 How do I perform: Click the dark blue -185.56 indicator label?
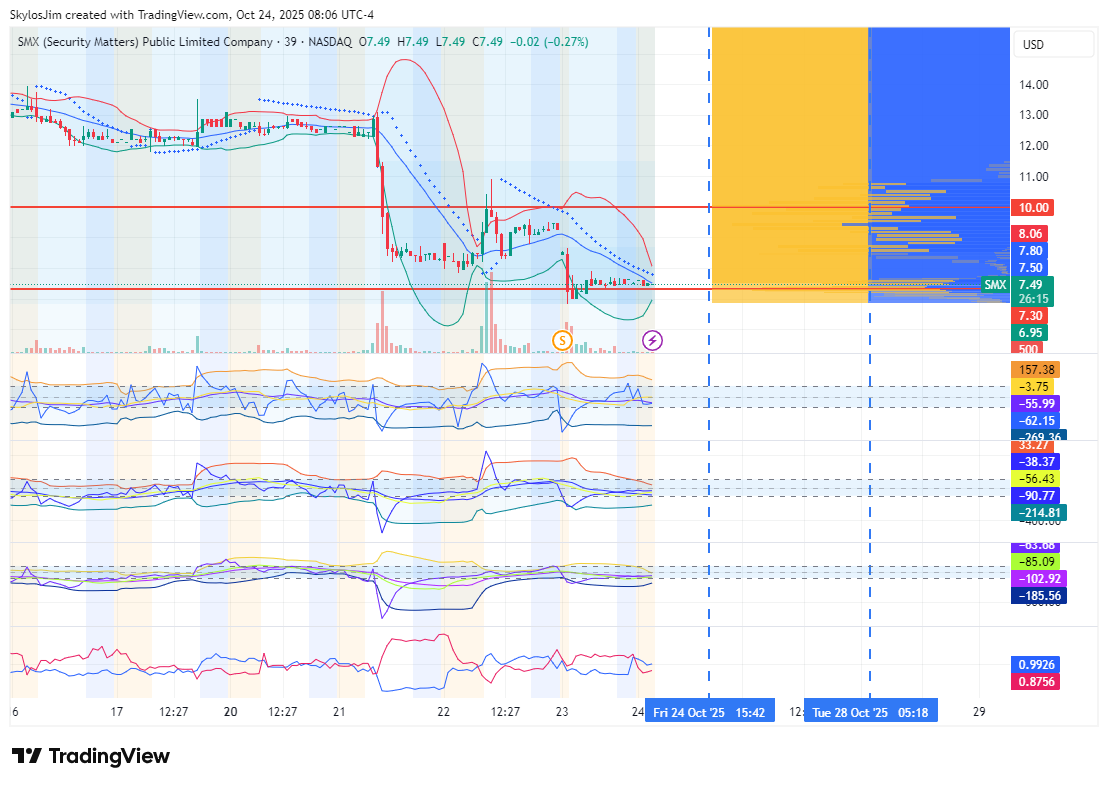coord(1039,596)
